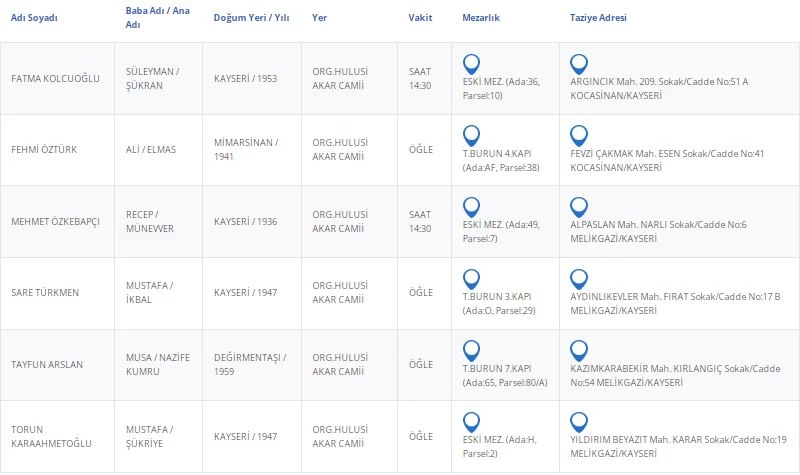Open cemetery map pin for FATMA KOLCUOĞLU
The width and height of the screenshot is (800, 475).
pos(472,63)
